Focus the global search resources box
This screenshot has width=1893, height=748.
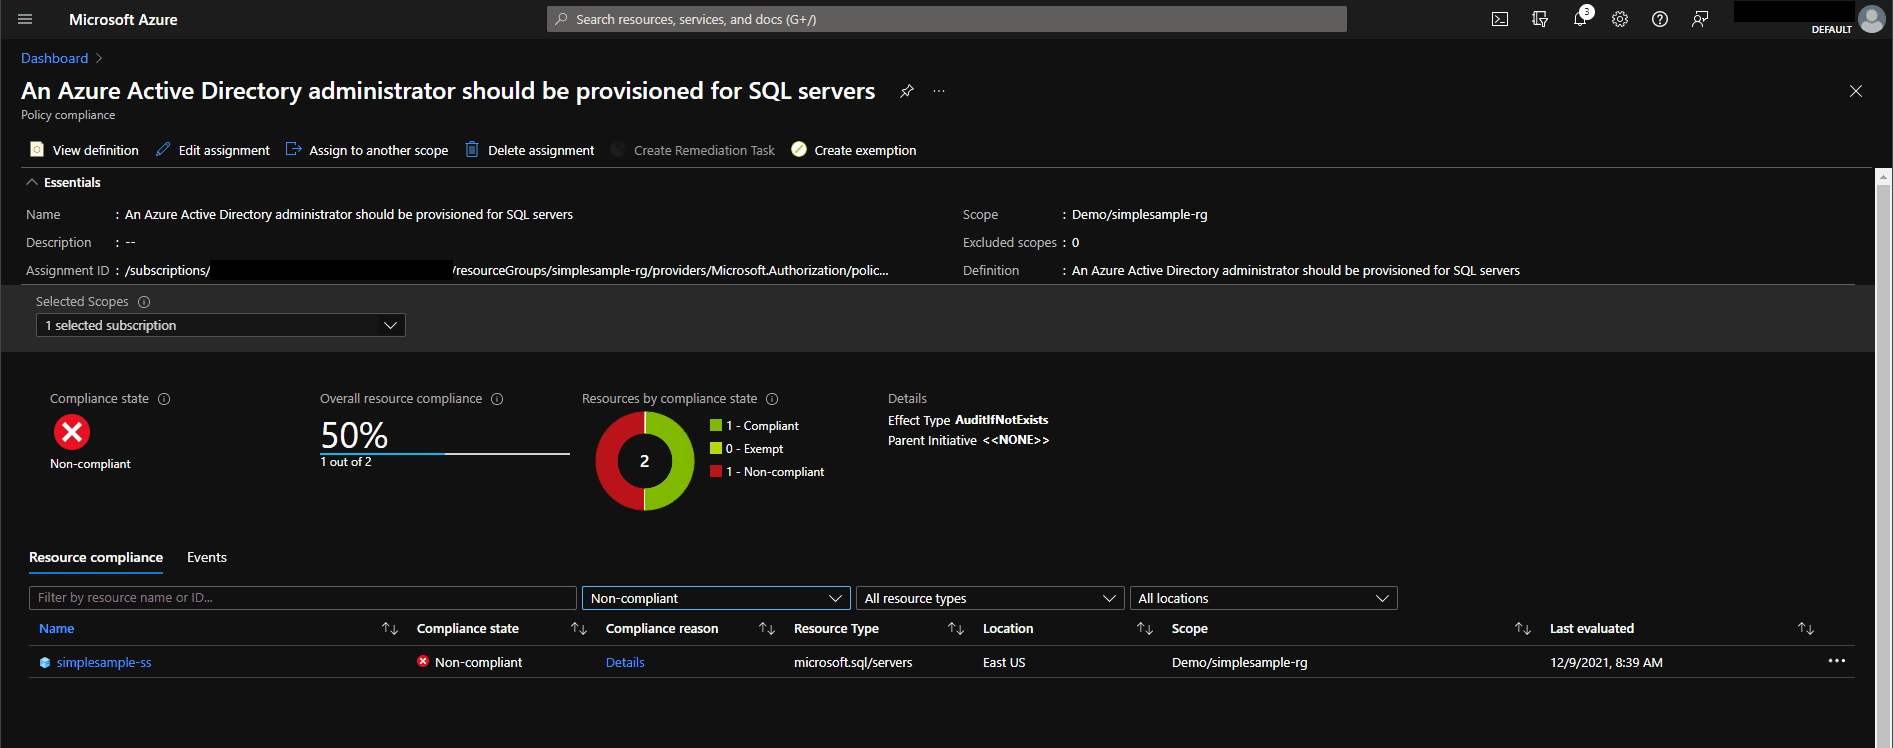pyautogui.click(x=947, y=19)
